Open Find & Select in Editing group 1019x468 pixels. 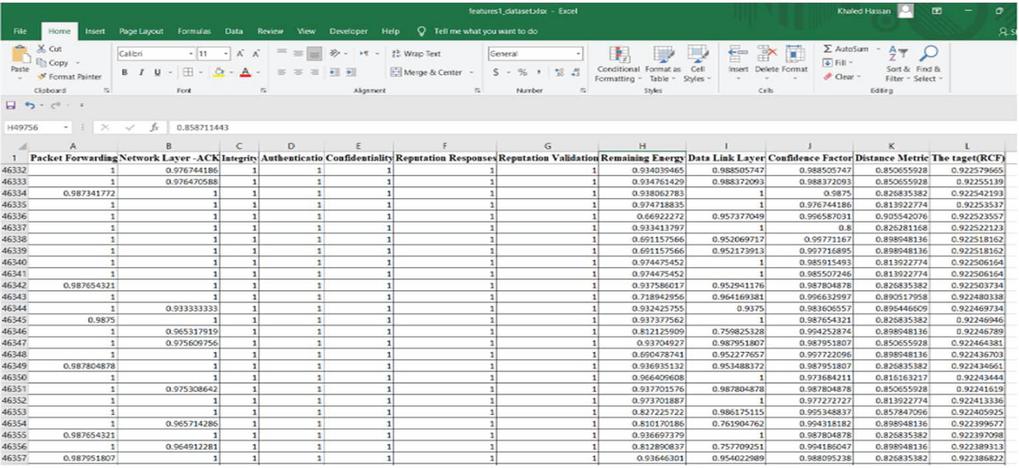[928, 60]
